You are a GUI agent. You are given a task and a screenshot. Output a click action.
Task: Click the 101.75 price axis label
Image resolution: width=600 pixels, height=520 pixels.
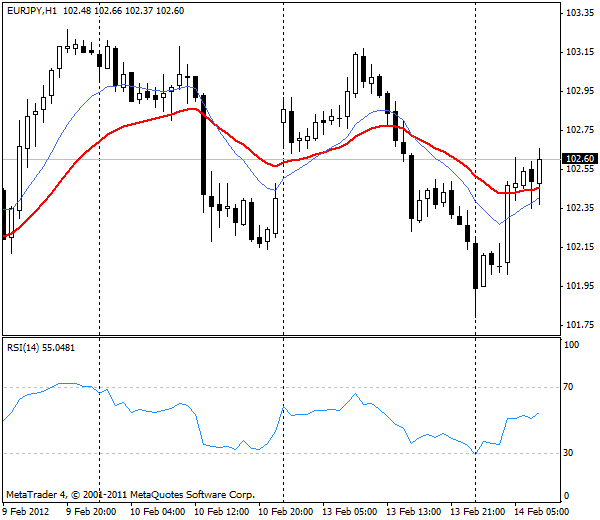[x=580, y=325]
